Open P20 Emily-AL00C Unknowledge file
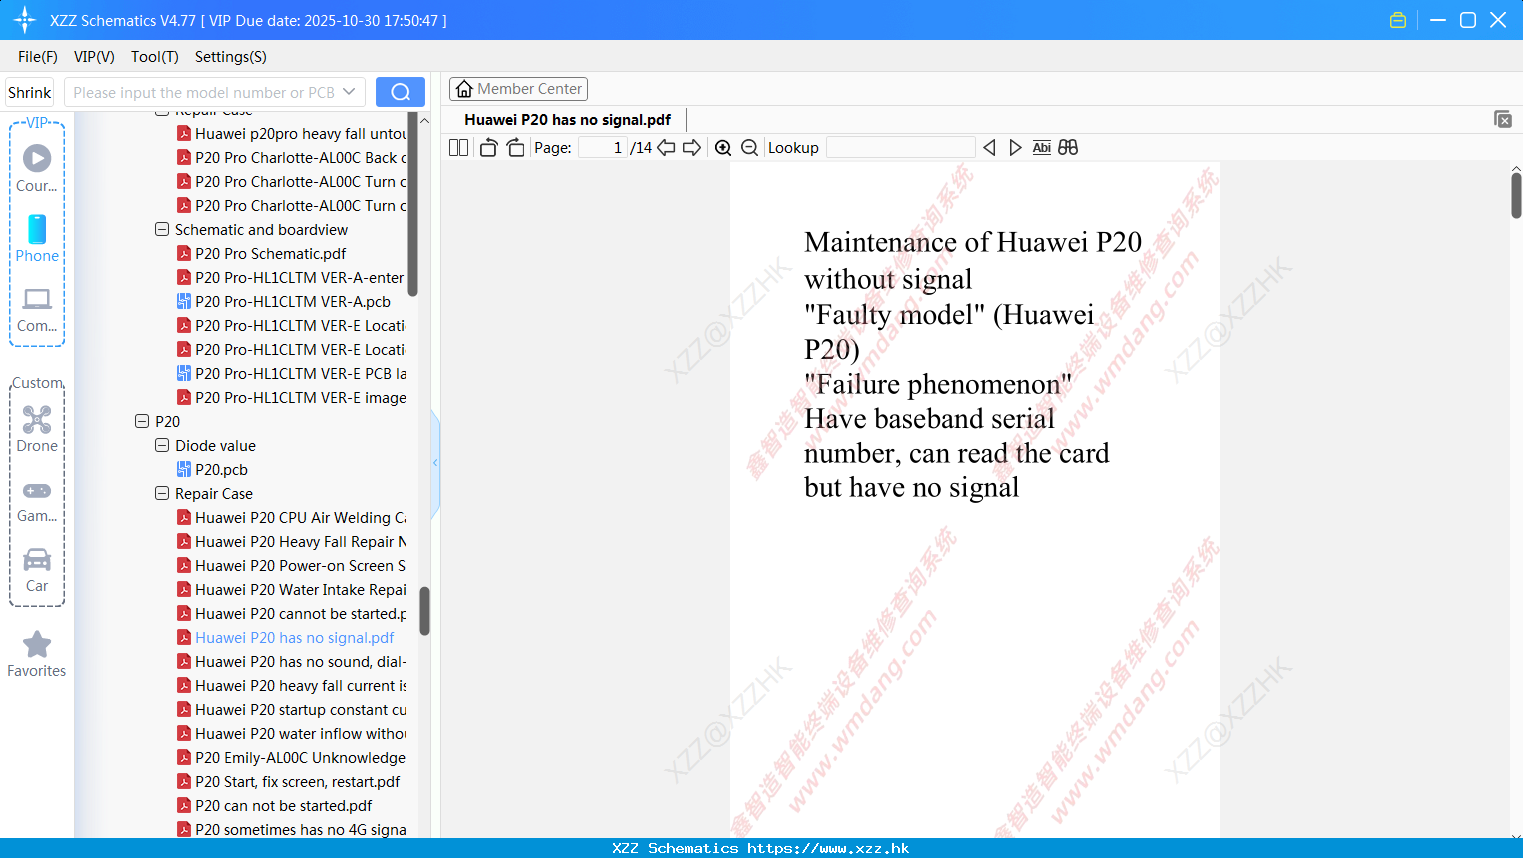Image resolution: width=1523 pixels, height=858 pixels. pos(291,758)
